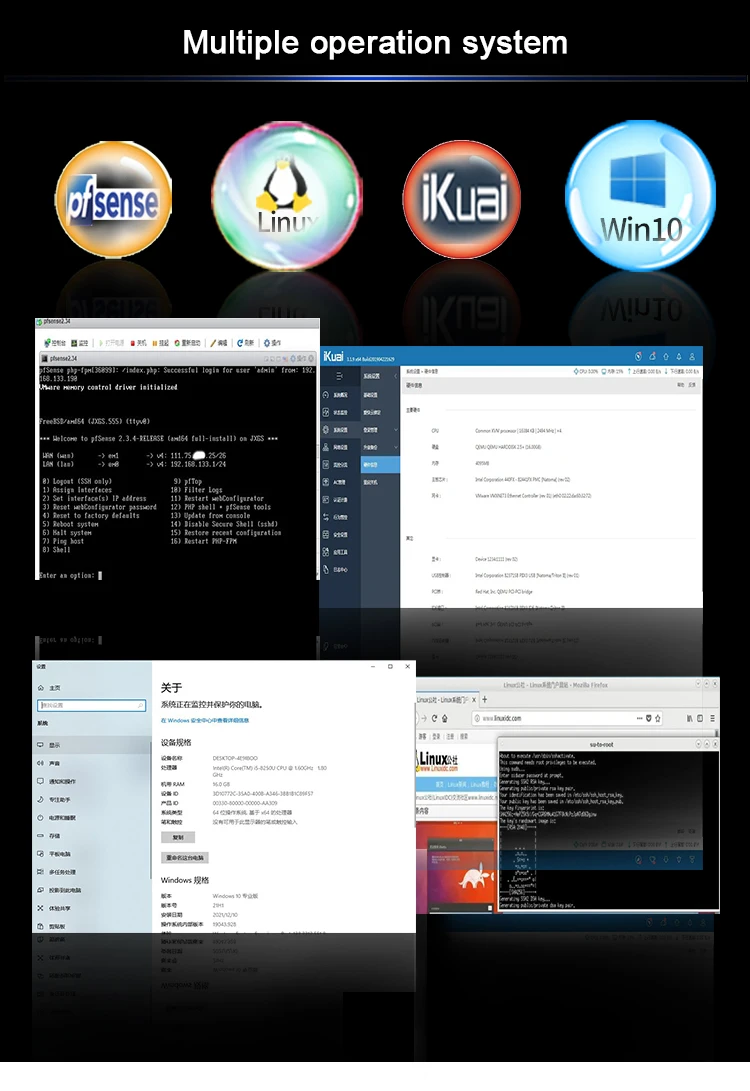This screenshot has height=1091, width=750.
Task: Restart the pfSense VM from the toolbar
Action: click(x=187, y=343)
